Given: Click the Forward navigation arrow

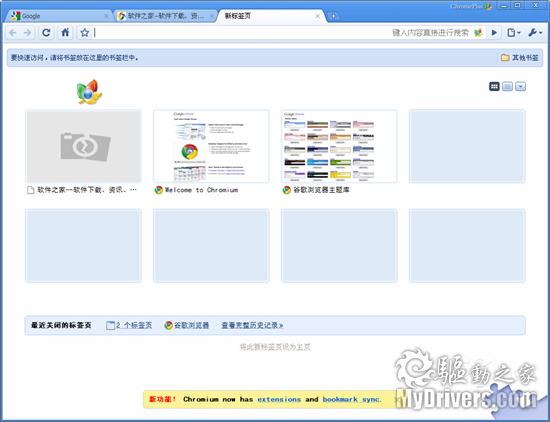Looking at the screenshot, I should pyautogui.click(x=27, y=33).
